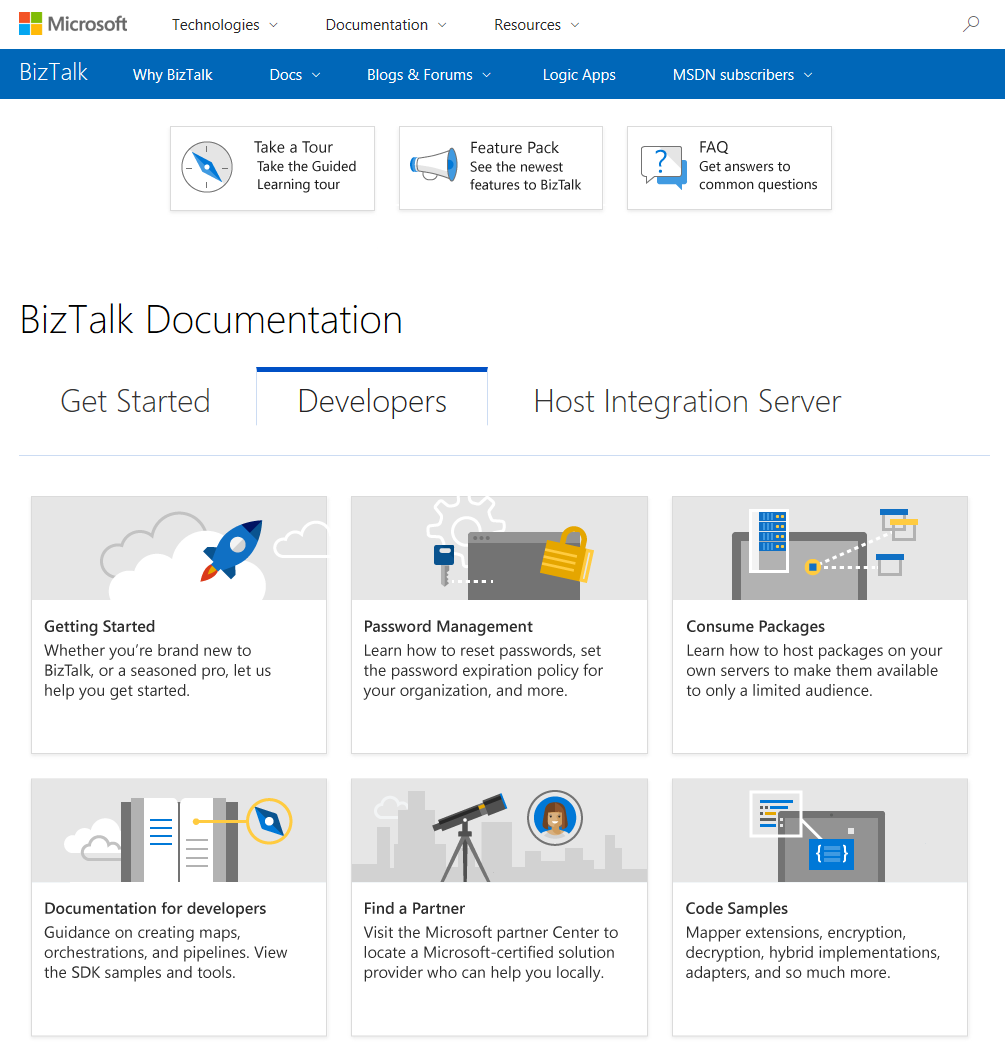The height and width of the screenshot is (1052, 1005).
Task: Click 'Learn how to host packages' description
Action: click(x=814, y=670)
